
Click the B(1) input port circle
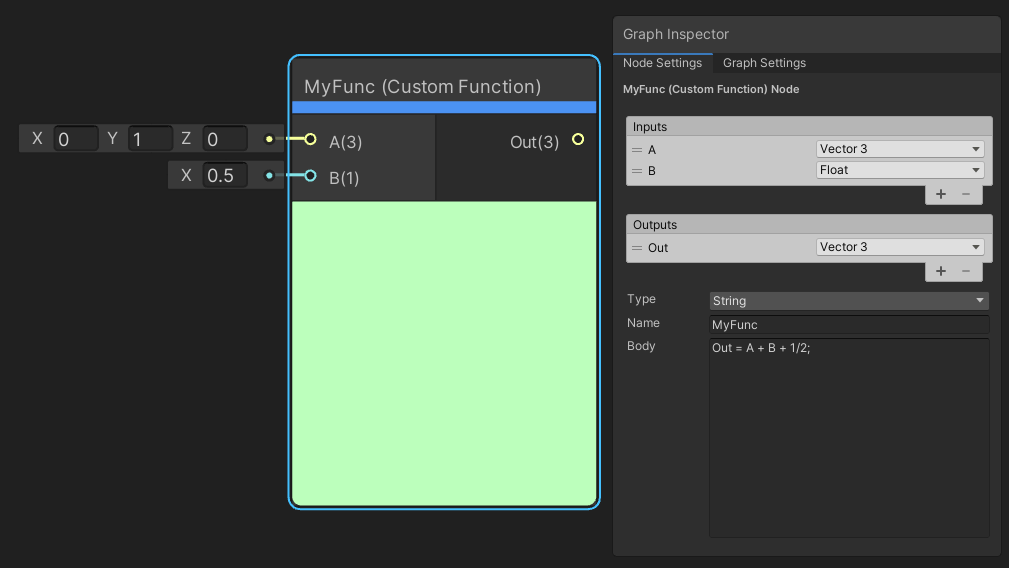(x=310, y=177)
